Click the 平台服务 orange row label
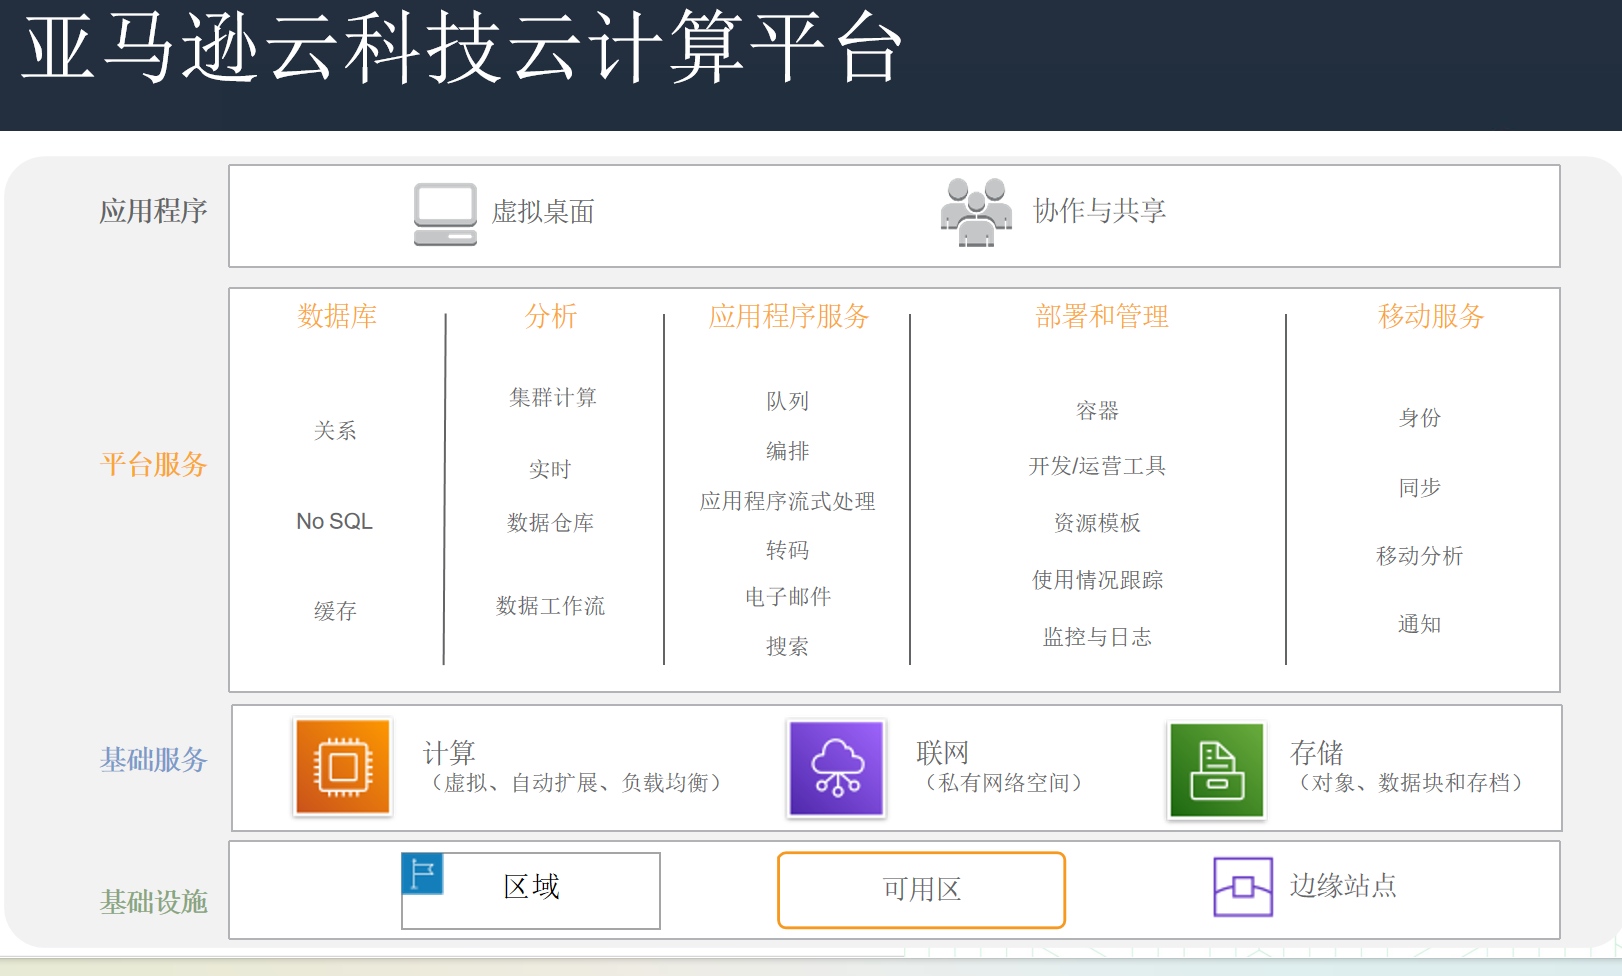Viewport: 1622px width, 976px height. (x=153, y=464)
